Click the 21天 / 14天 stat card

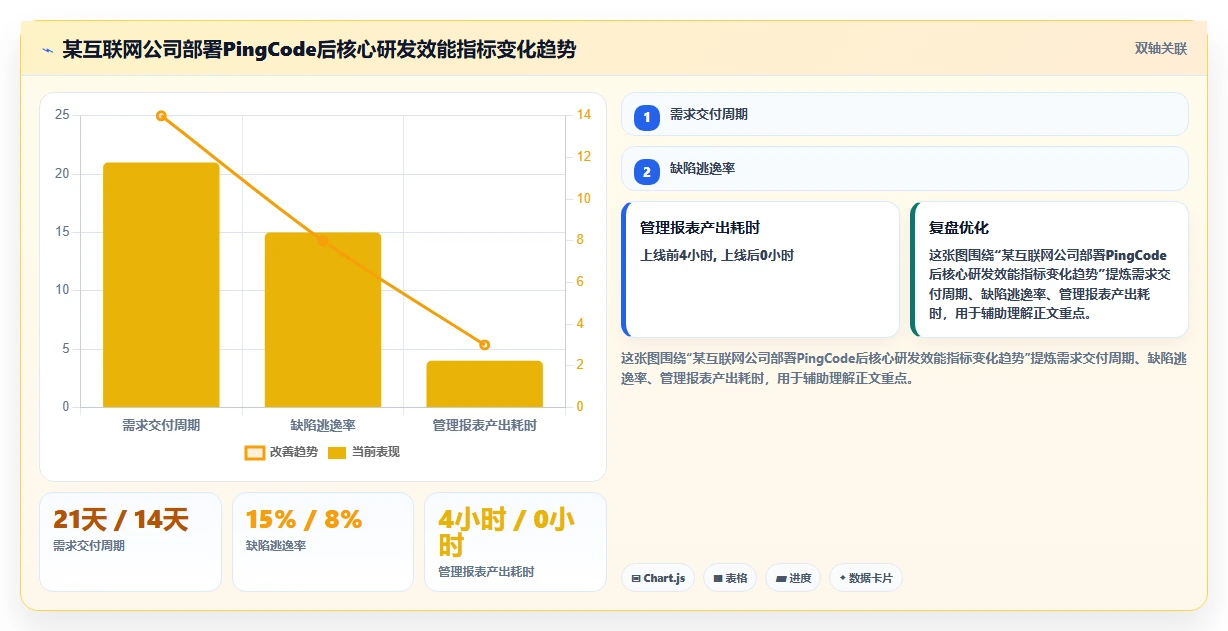(130, 541)
